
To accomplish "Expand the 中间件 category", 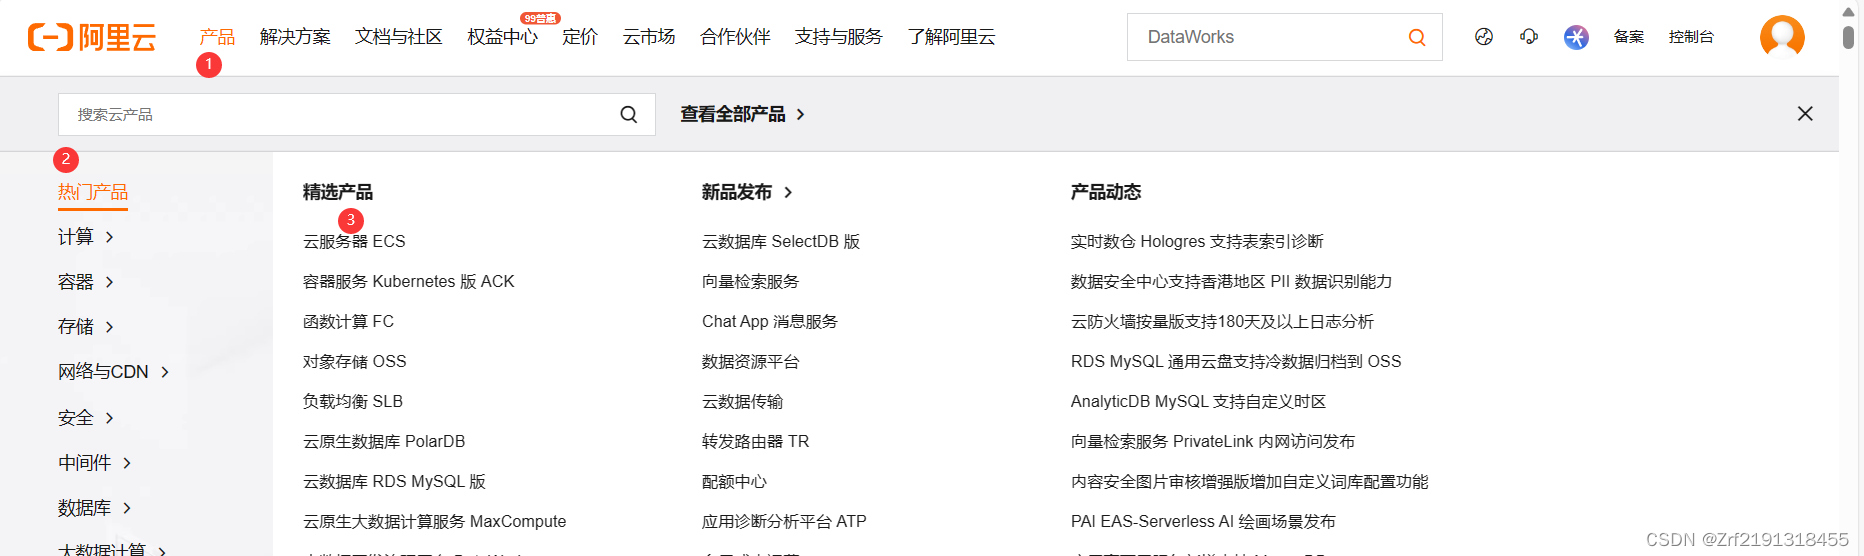I will pyautogui.click(x=95, y=463).
